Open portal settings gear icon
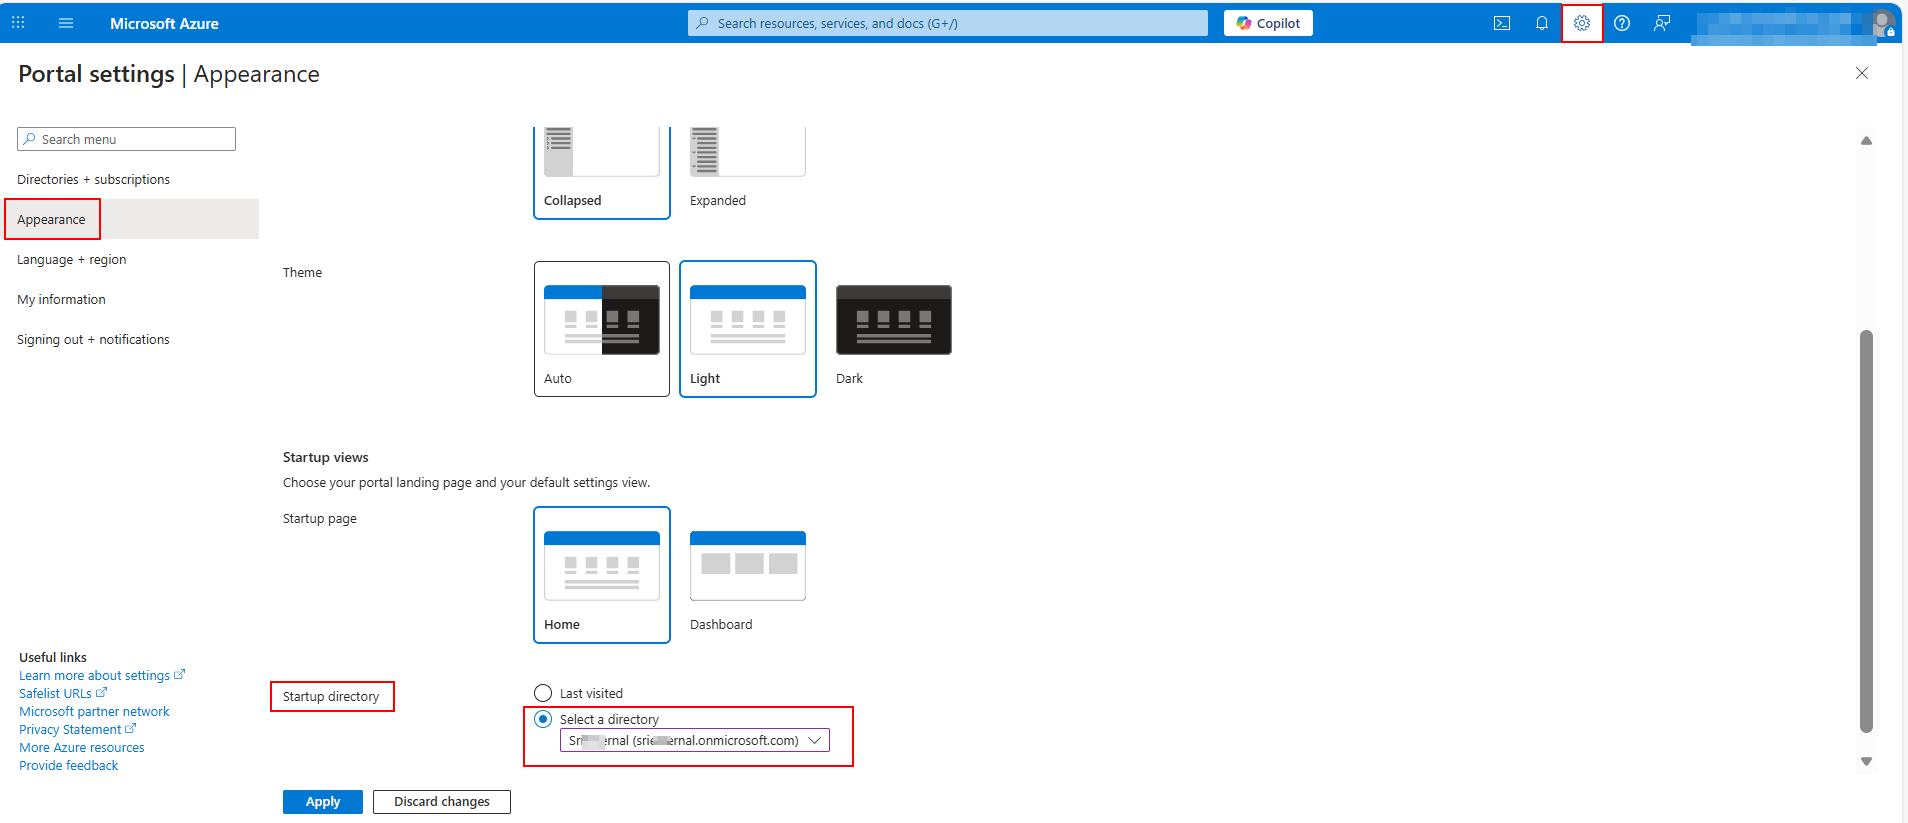 [x=1582, y=23]
